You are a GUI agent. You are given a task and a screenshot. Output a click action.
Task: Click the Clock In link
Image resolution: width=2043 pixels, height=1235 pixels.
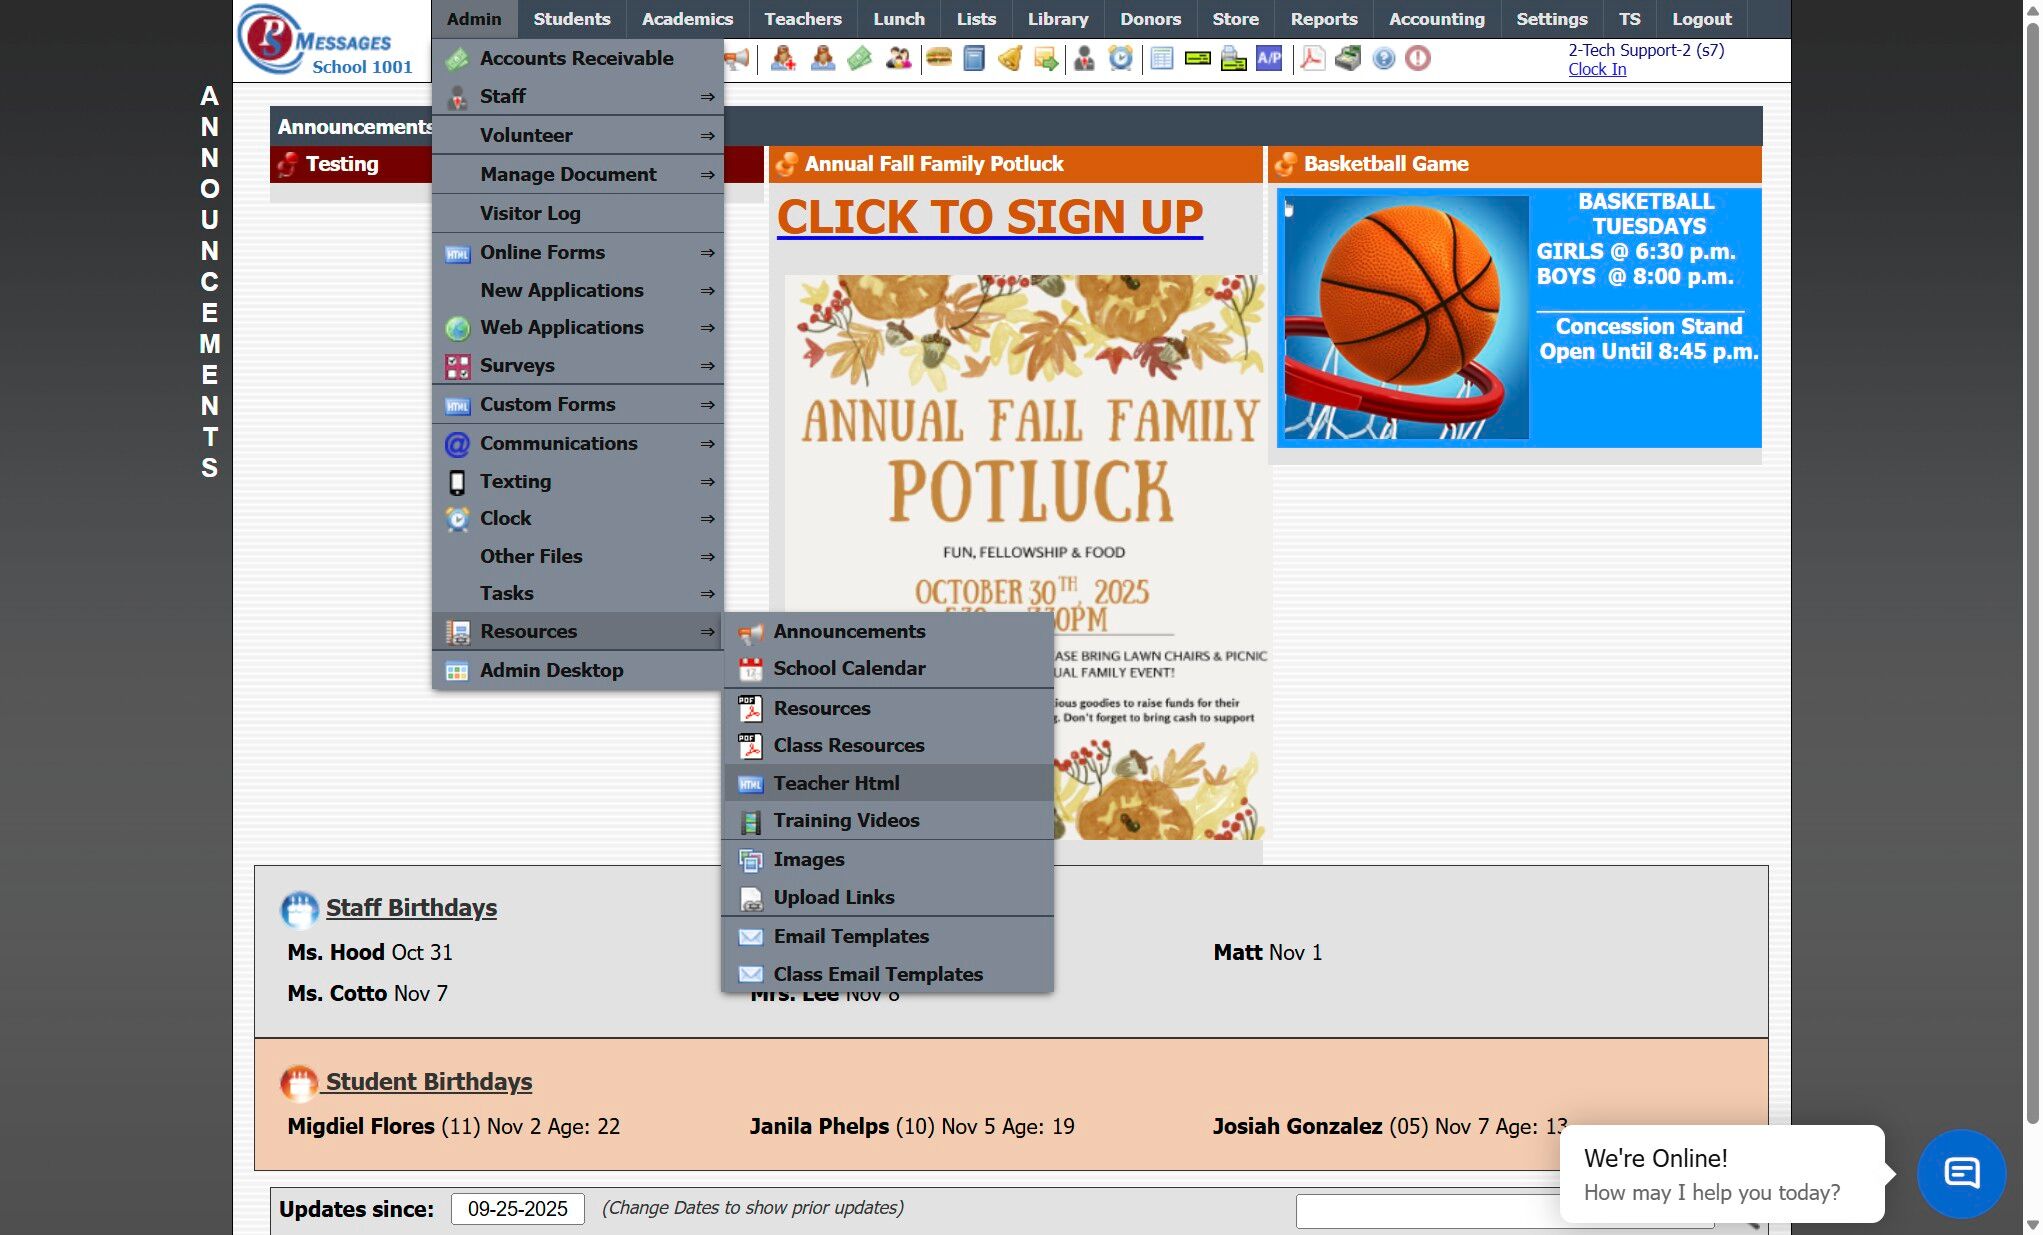pyautogui.click(x=1596, y=69)
